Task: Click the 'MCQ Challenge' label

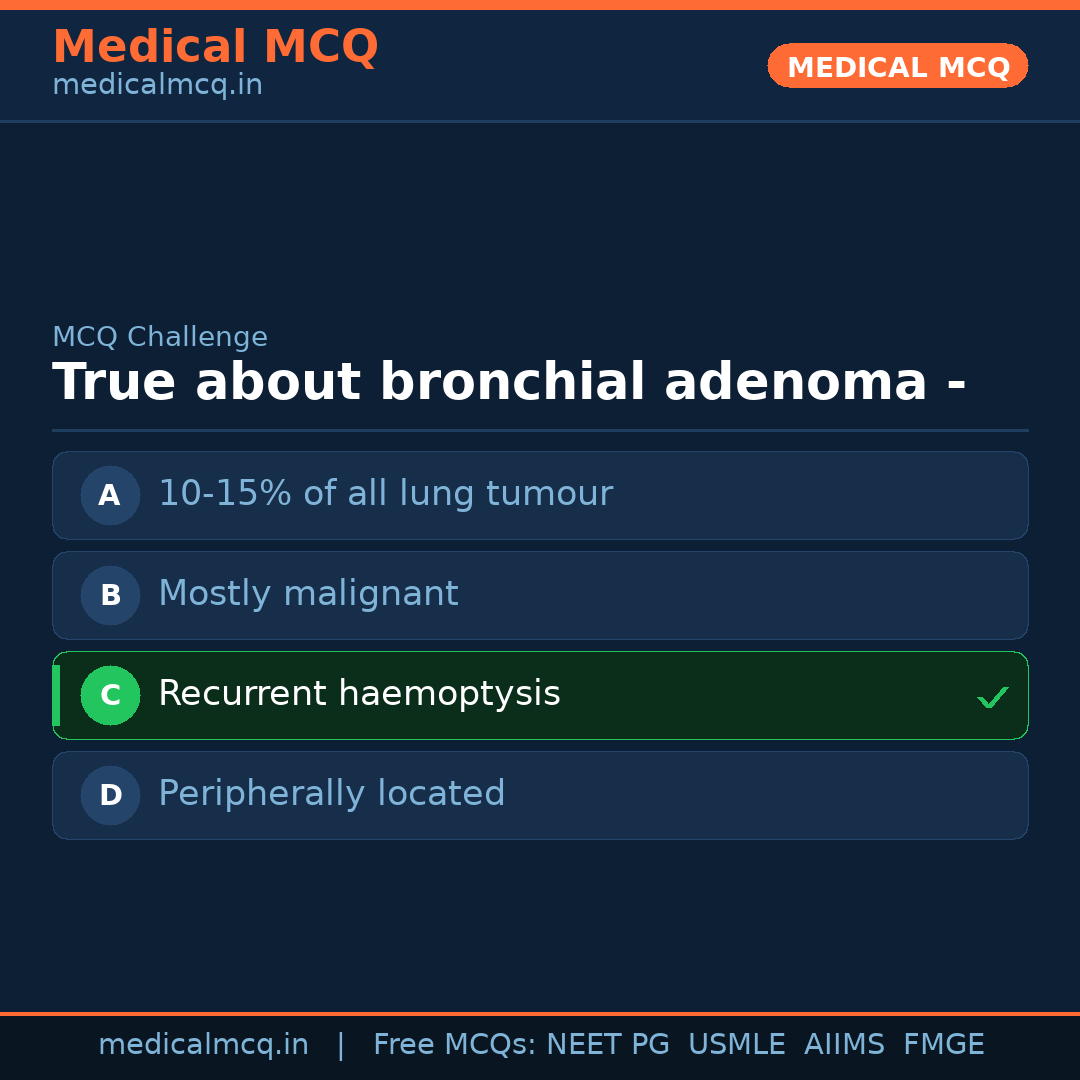Action: (x=160, y=338)
